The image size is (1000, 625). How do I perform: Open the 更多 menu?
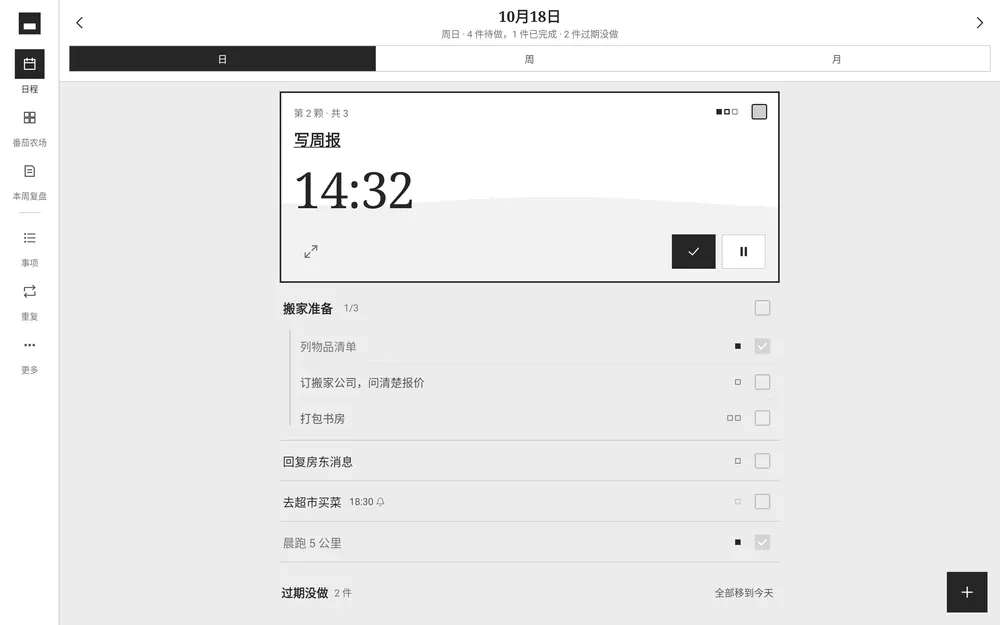29,356
